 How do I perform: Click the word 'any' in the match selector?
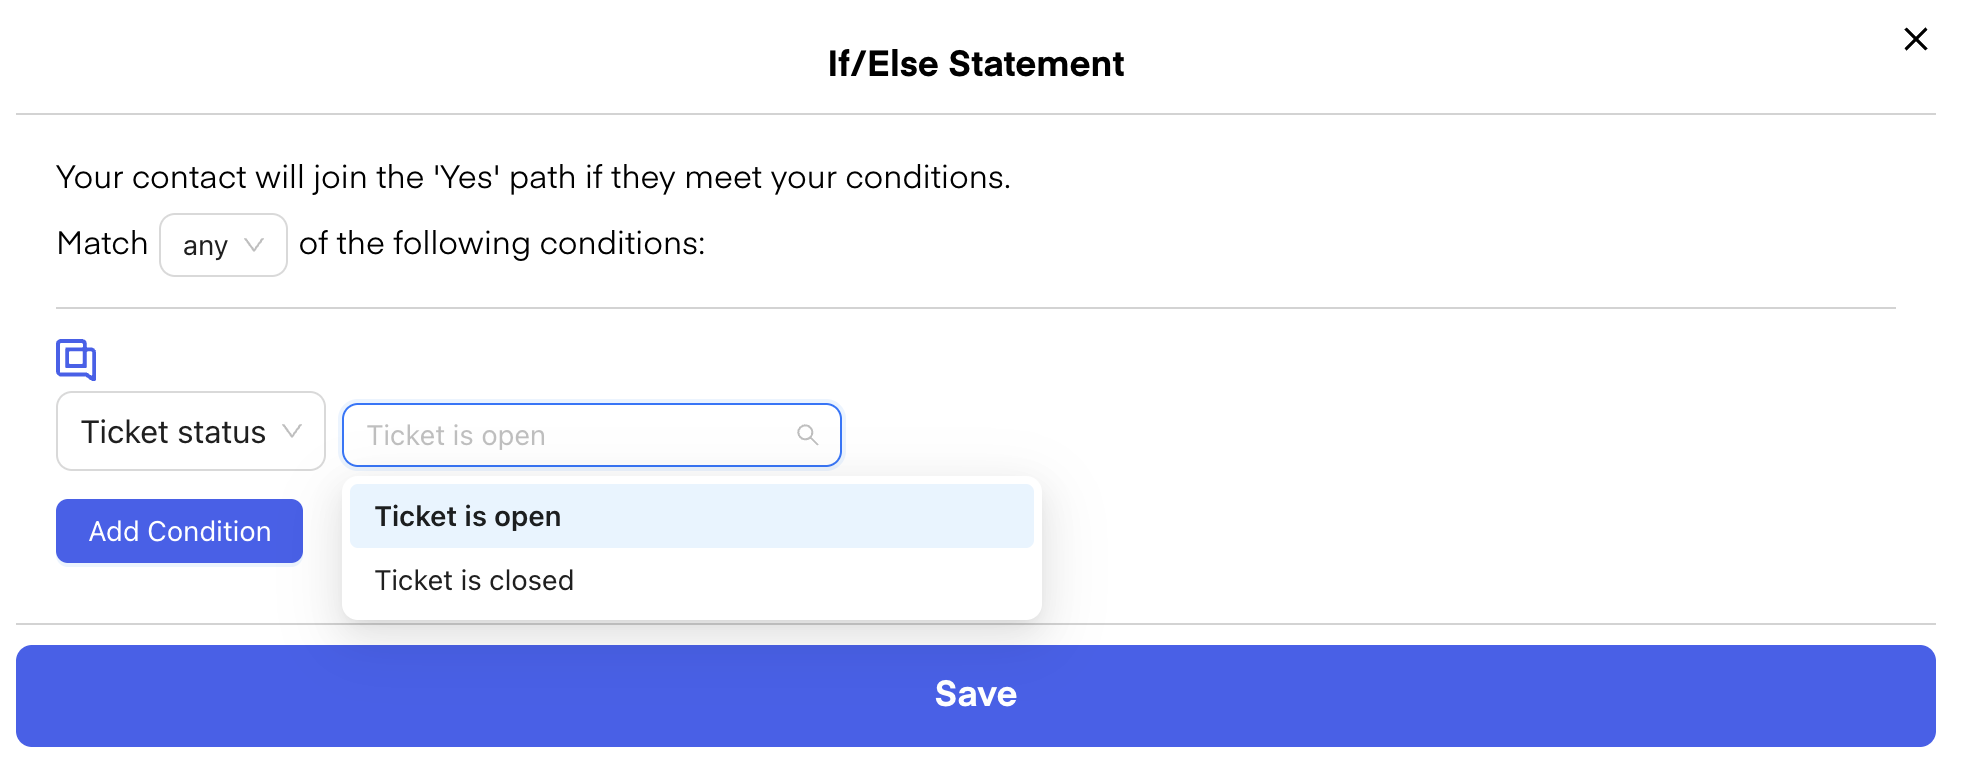pos(205,246)
